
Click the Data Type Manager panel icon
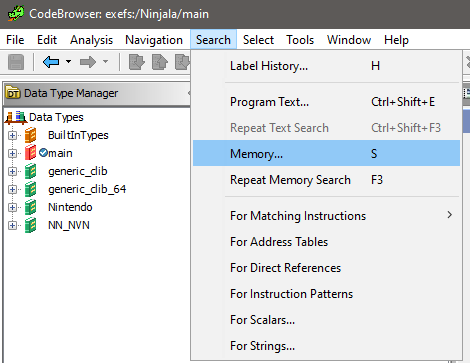(x=13, y=93)
